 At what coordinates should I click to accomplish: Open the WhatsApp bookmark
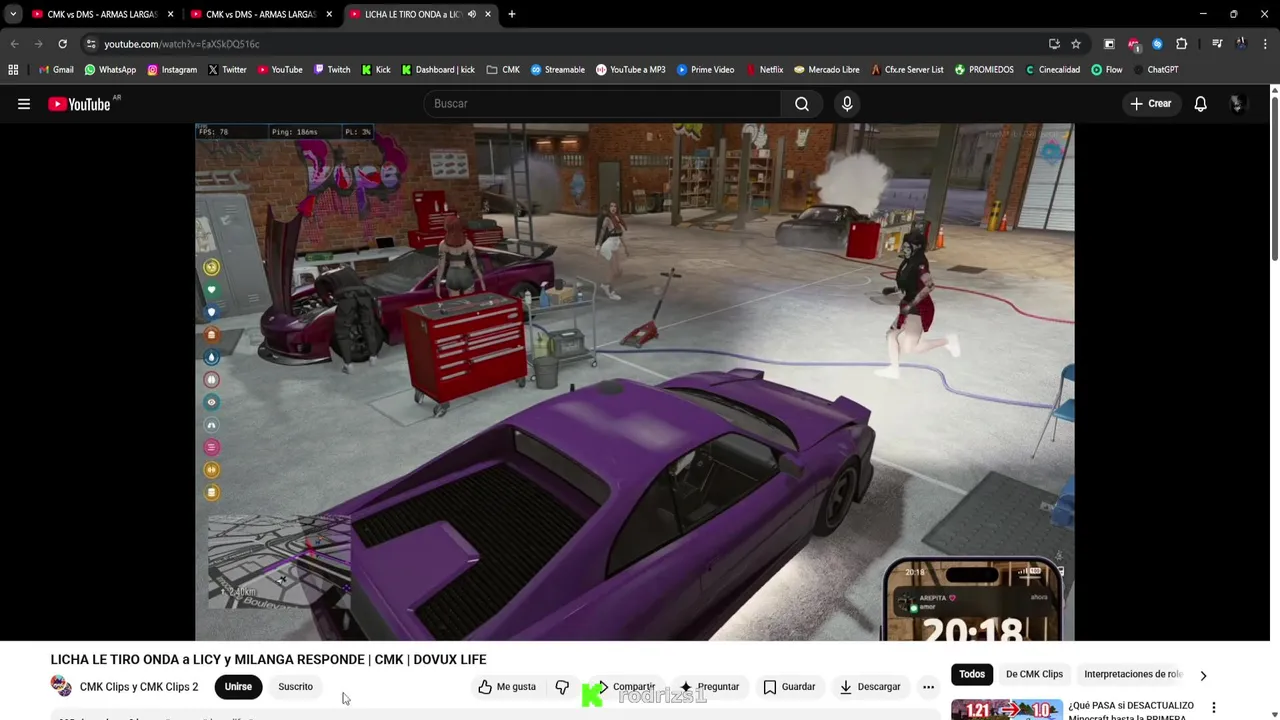pyautogui.click(x=110, y=70)
